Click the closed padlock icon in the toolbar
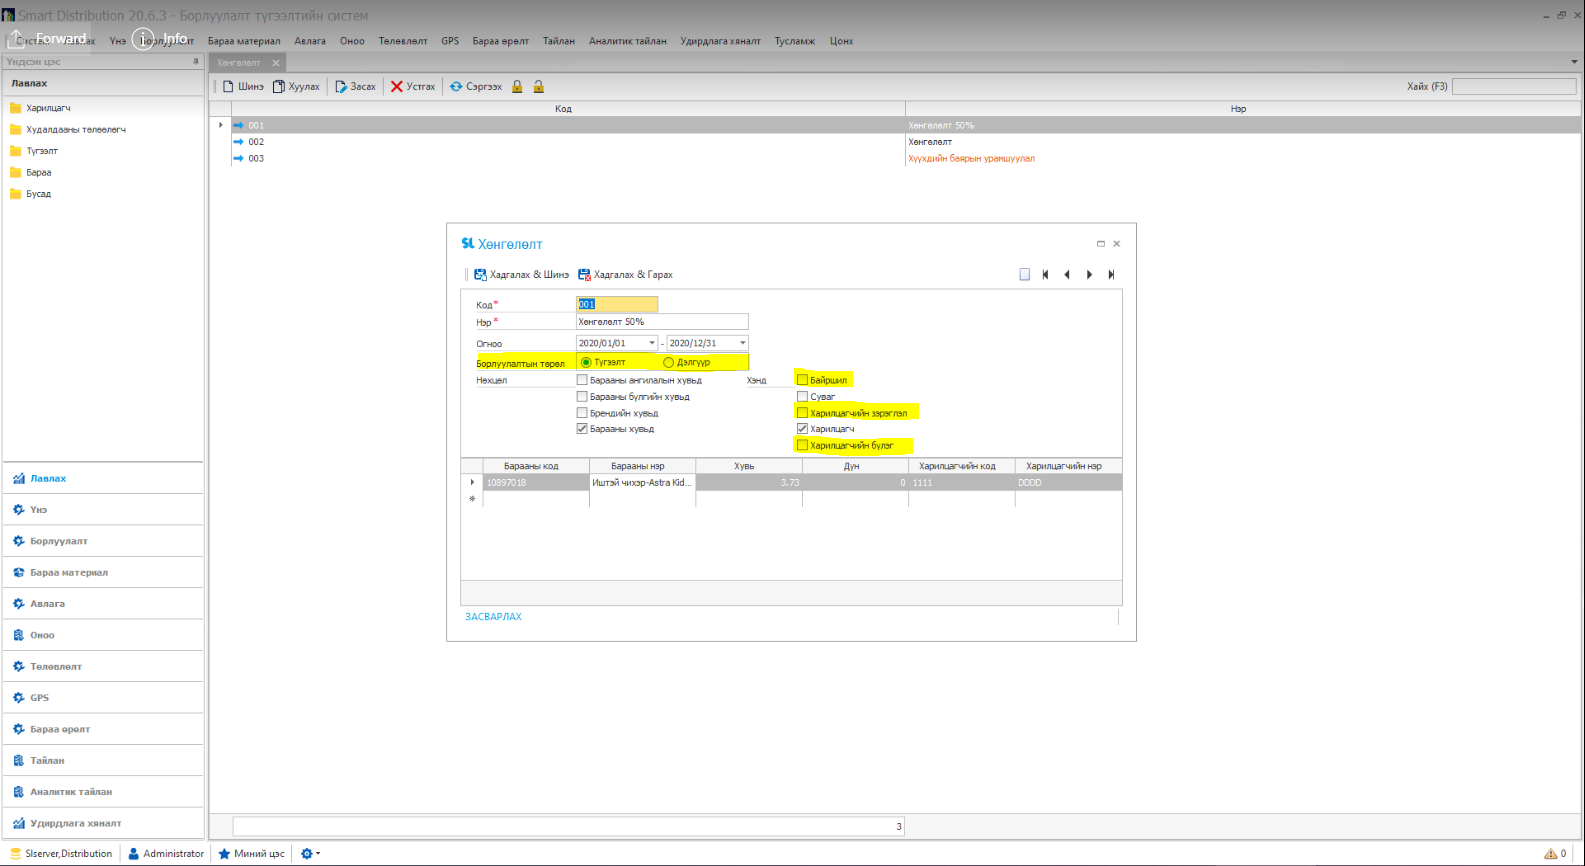1585x866 pixels. point(517,87)
